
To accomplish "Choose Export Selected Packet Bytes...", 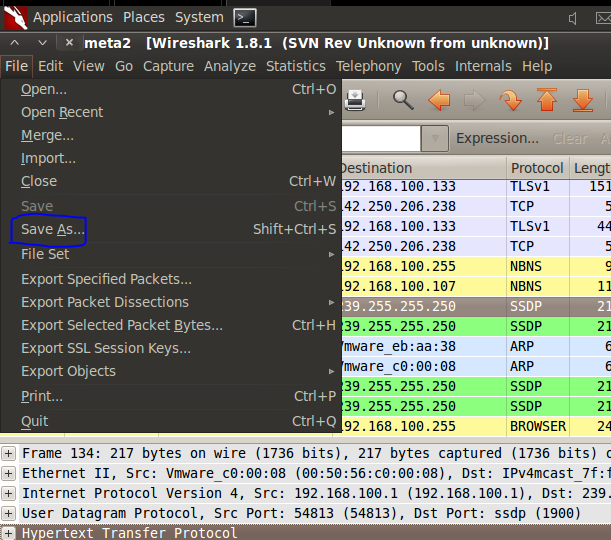I will [x=171, y=325].
